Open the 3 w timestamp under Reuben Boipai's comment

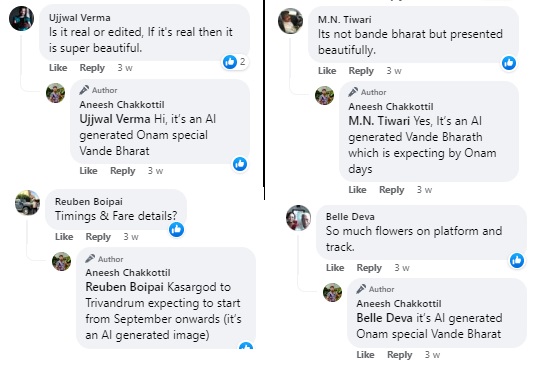click(x=131, y=236)
